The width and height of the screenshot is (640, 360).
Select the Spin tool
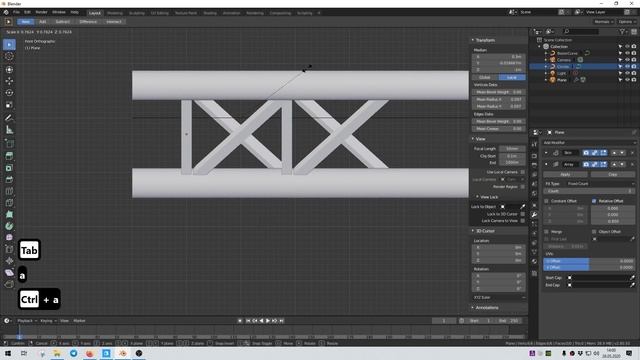point(9,226)
